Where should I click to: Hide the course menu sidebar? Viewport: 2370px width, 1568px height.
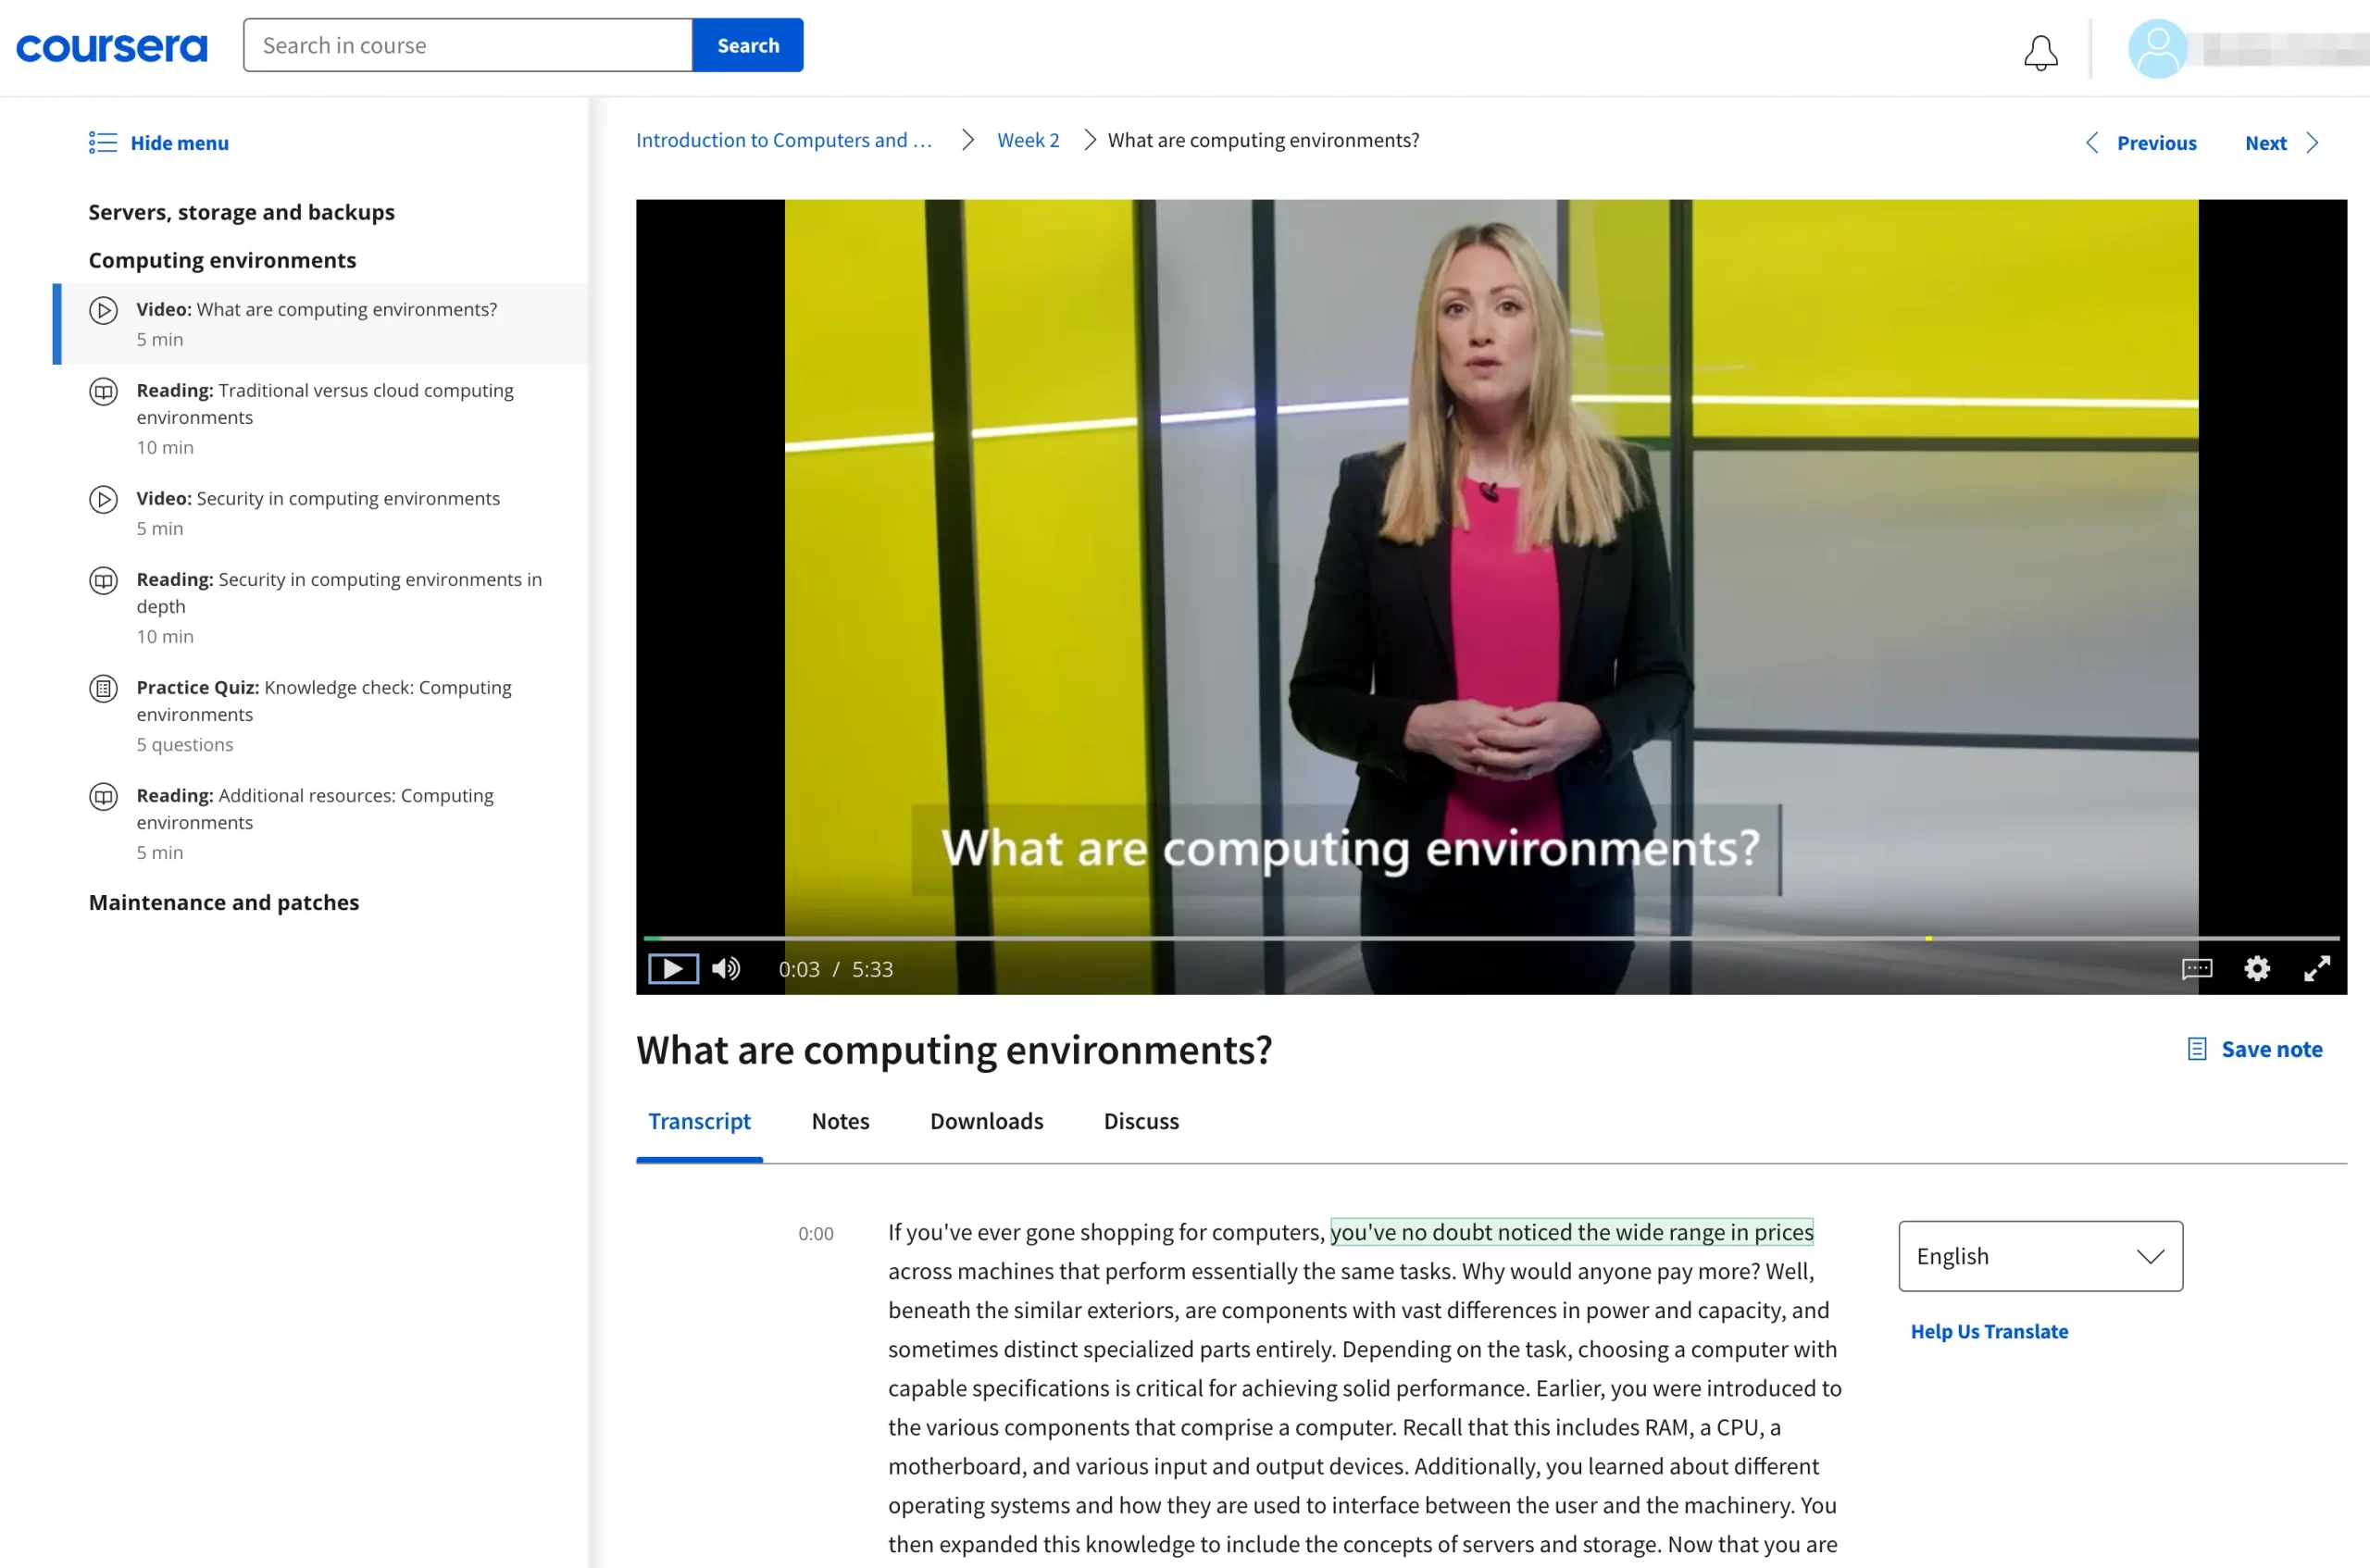click(x=159, y=143)
